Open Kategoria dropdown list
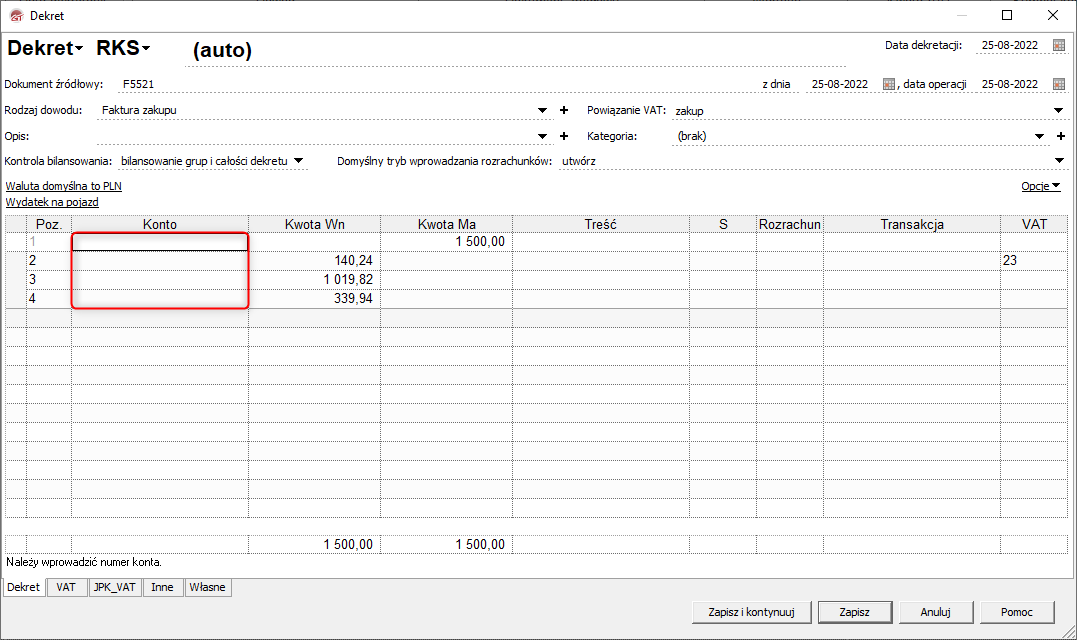This screenshot has height=640, width=1077. click(x=1039, y=137)
